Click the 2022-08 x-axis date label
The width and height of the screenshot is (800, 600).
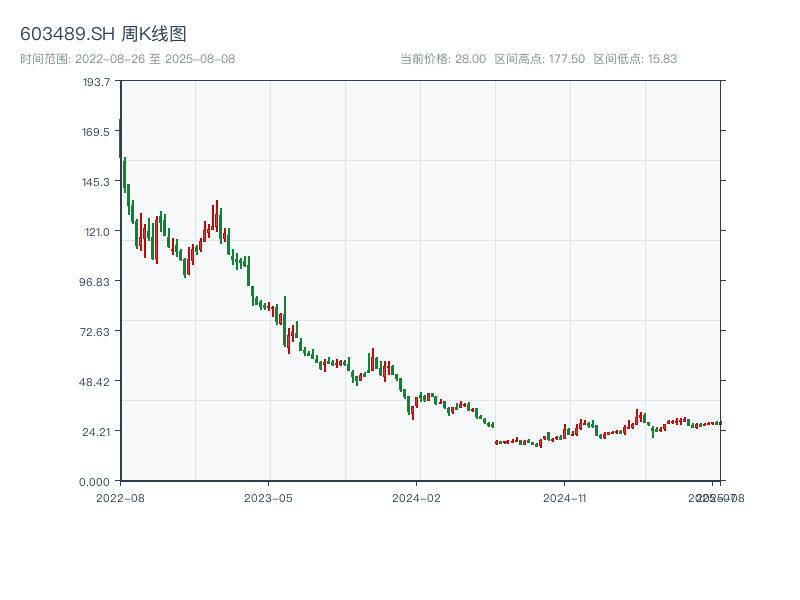120,497
